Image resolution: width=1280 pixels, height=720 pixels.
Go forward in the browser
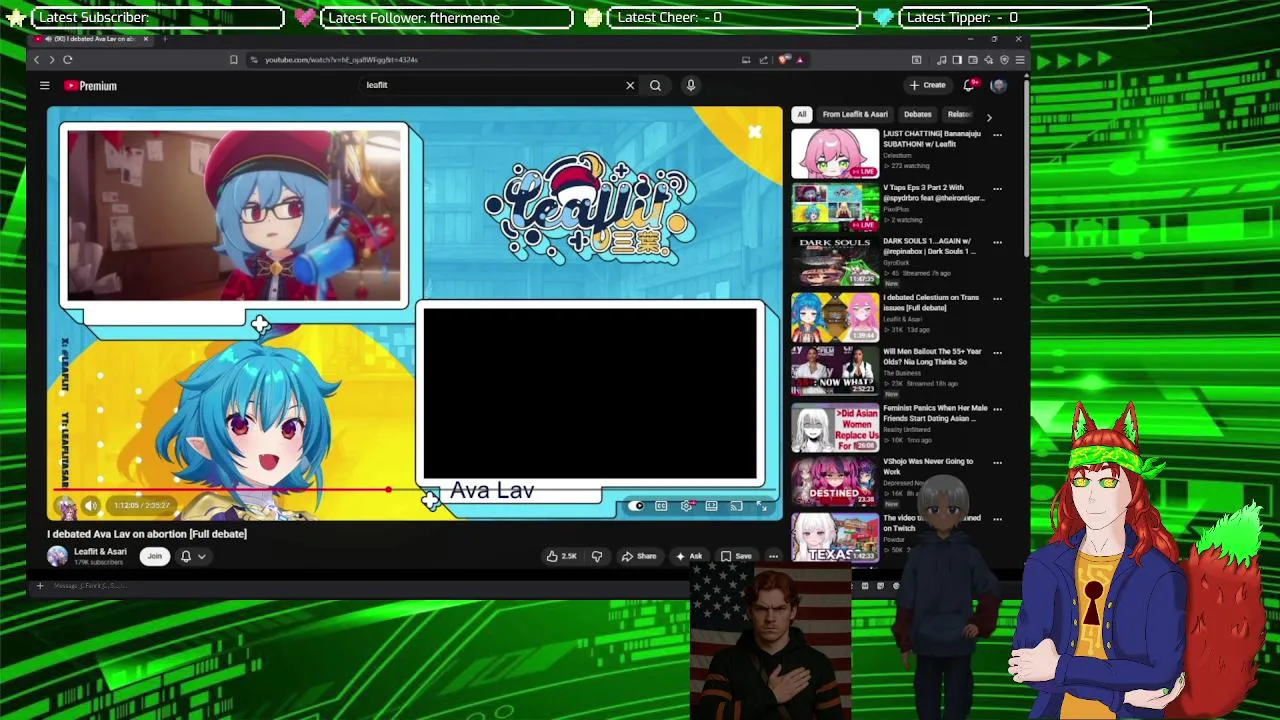tap(51, 60)
